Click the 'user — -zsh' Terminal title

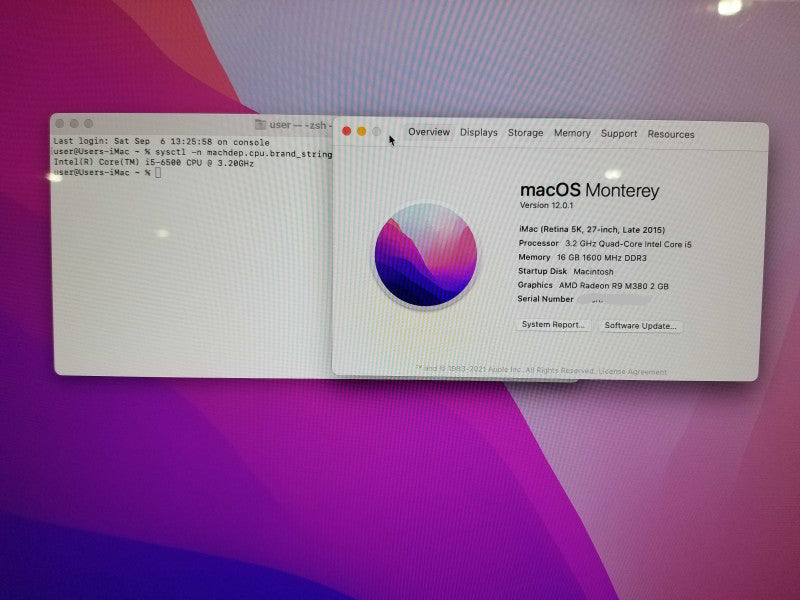point(300,125)
